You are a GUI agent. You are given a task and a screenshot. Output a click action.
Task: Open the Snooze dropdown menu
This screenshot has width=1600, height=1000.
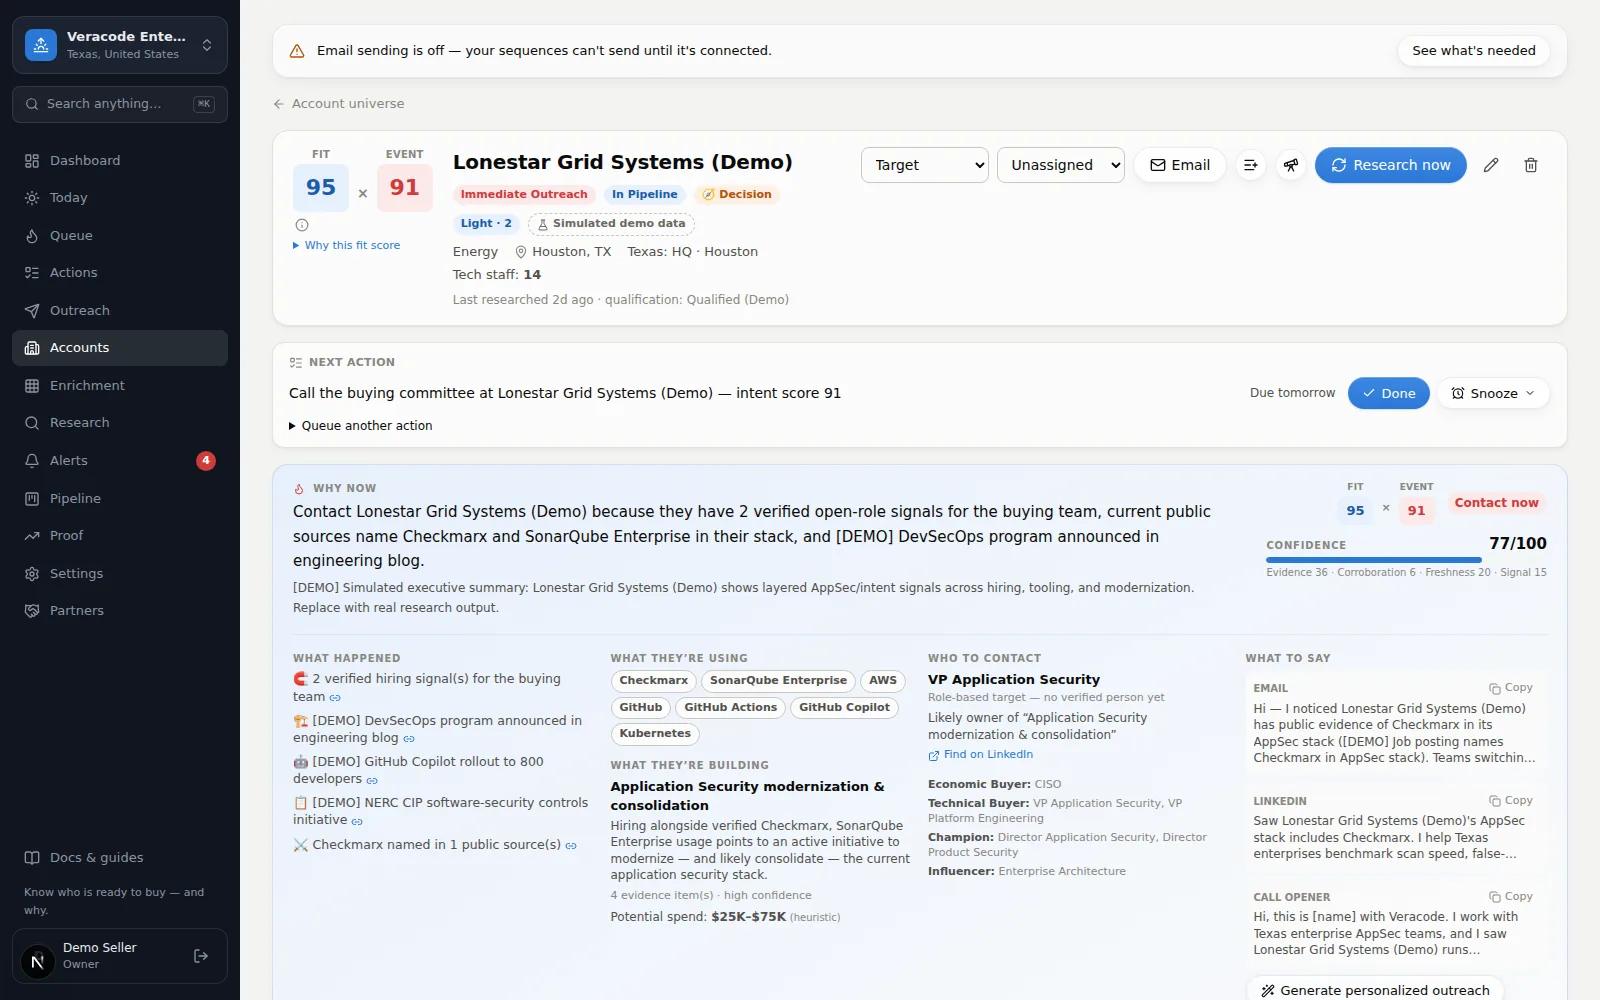1494,393
